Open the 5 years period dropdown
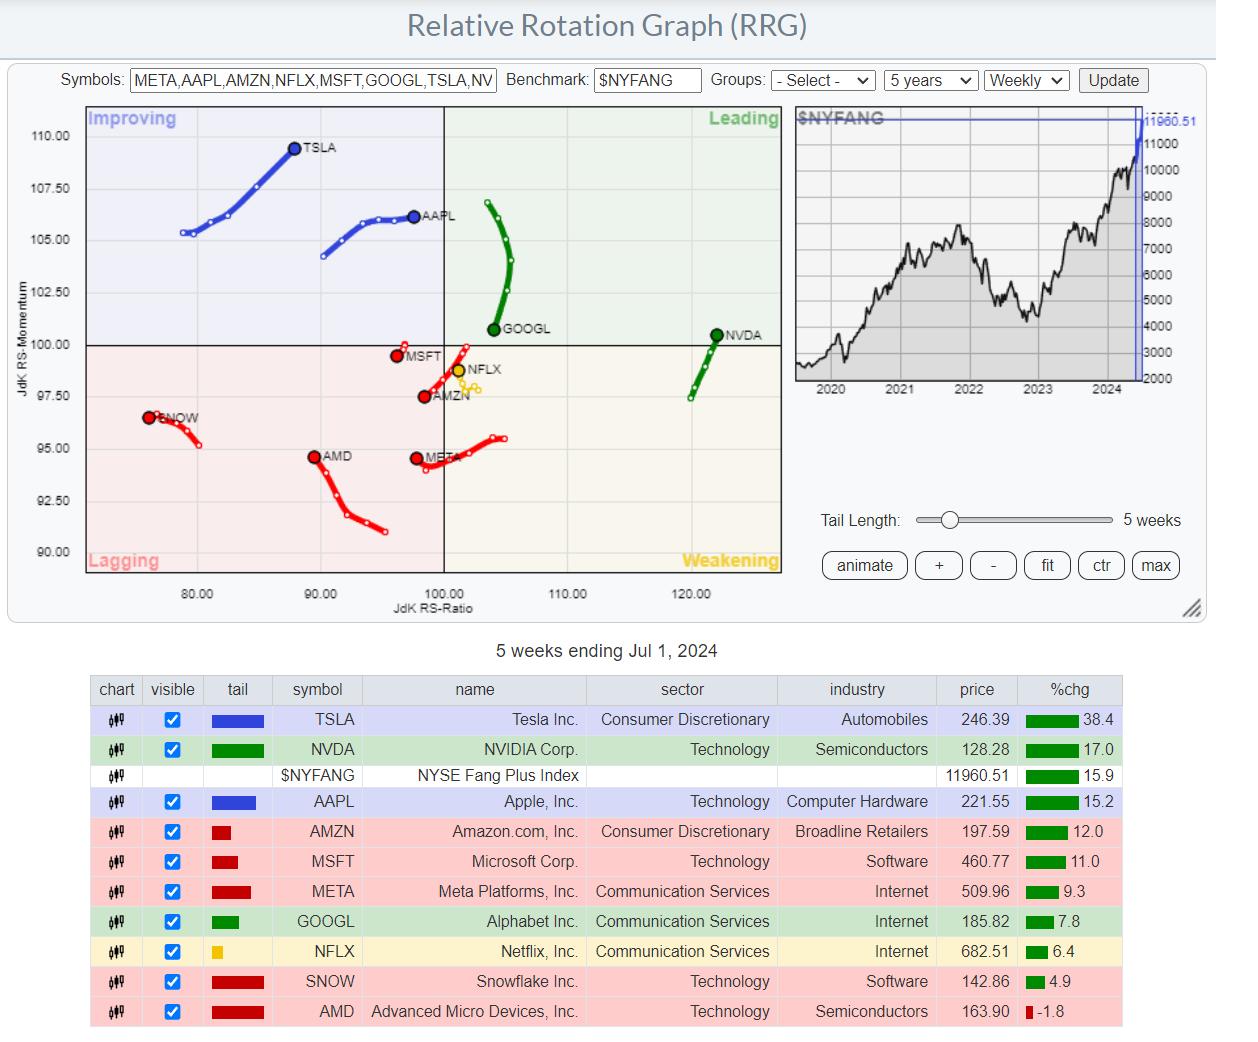 pos(930,81)
